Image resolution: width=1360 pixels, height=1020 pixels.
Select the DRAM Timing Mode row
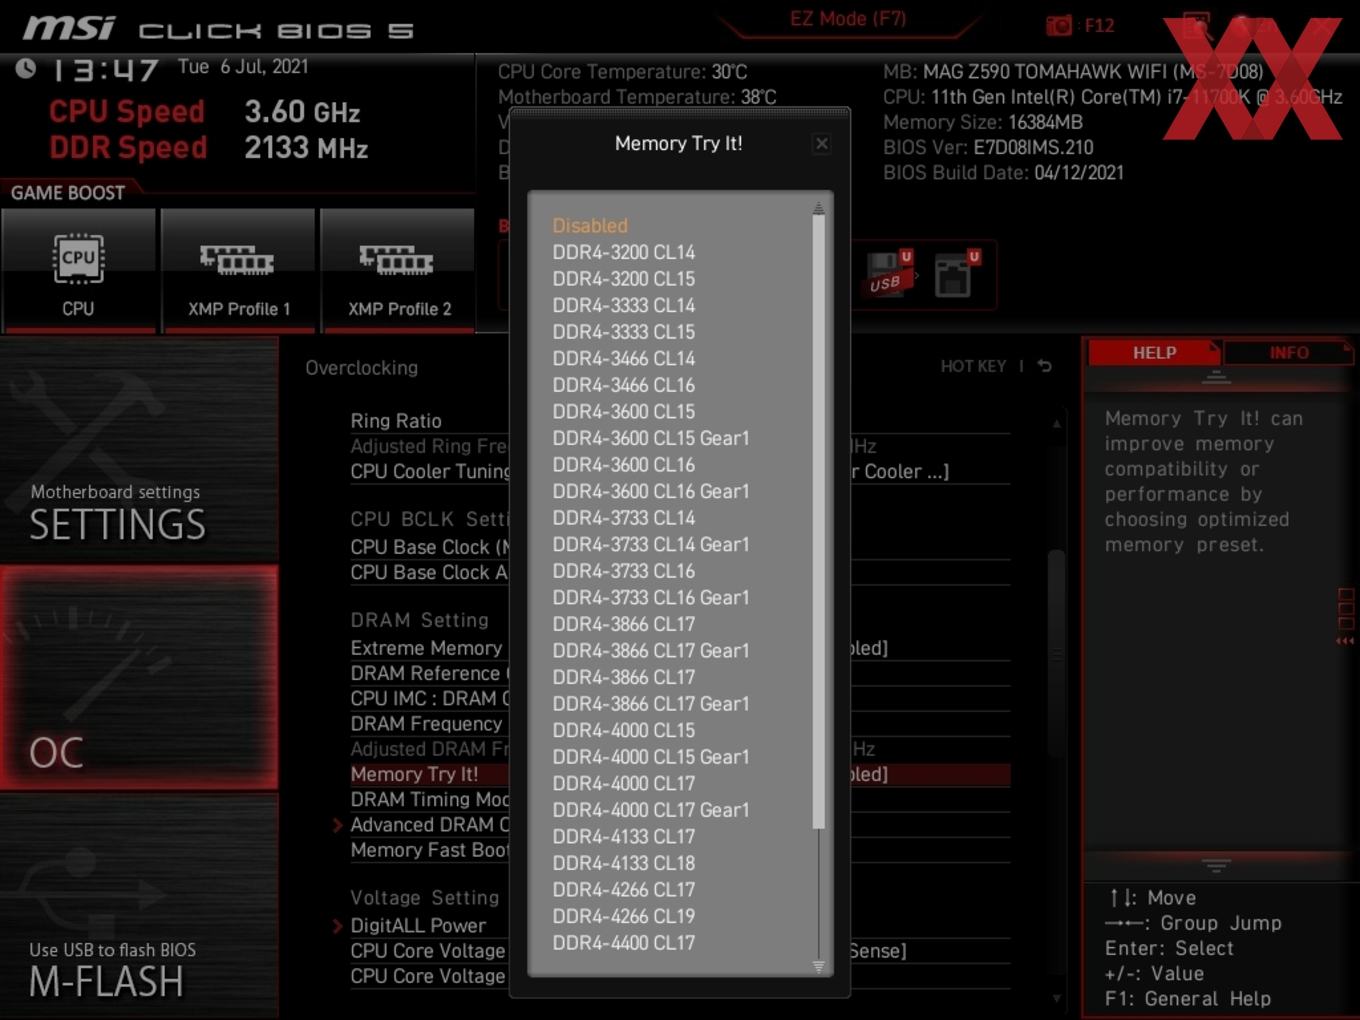[x=430, y=799]
